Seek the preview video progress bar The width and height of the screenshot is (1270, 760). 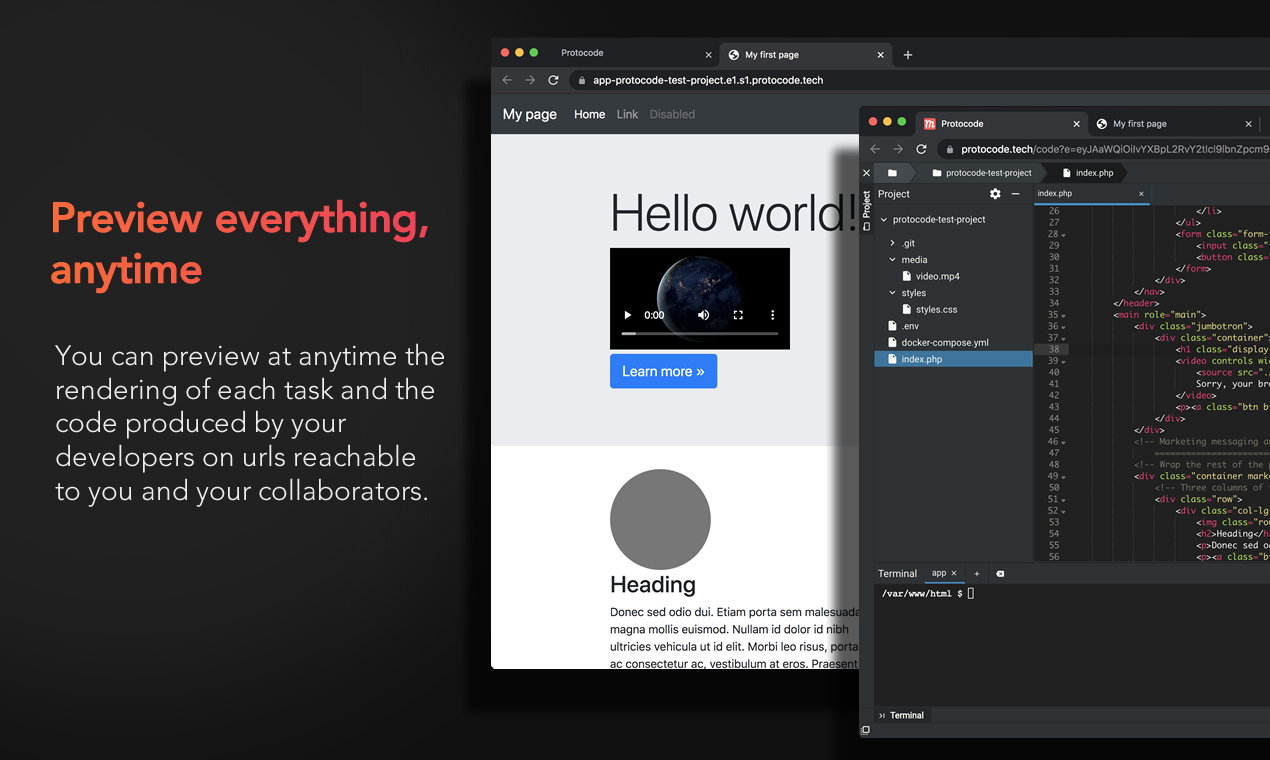point(700,333)
